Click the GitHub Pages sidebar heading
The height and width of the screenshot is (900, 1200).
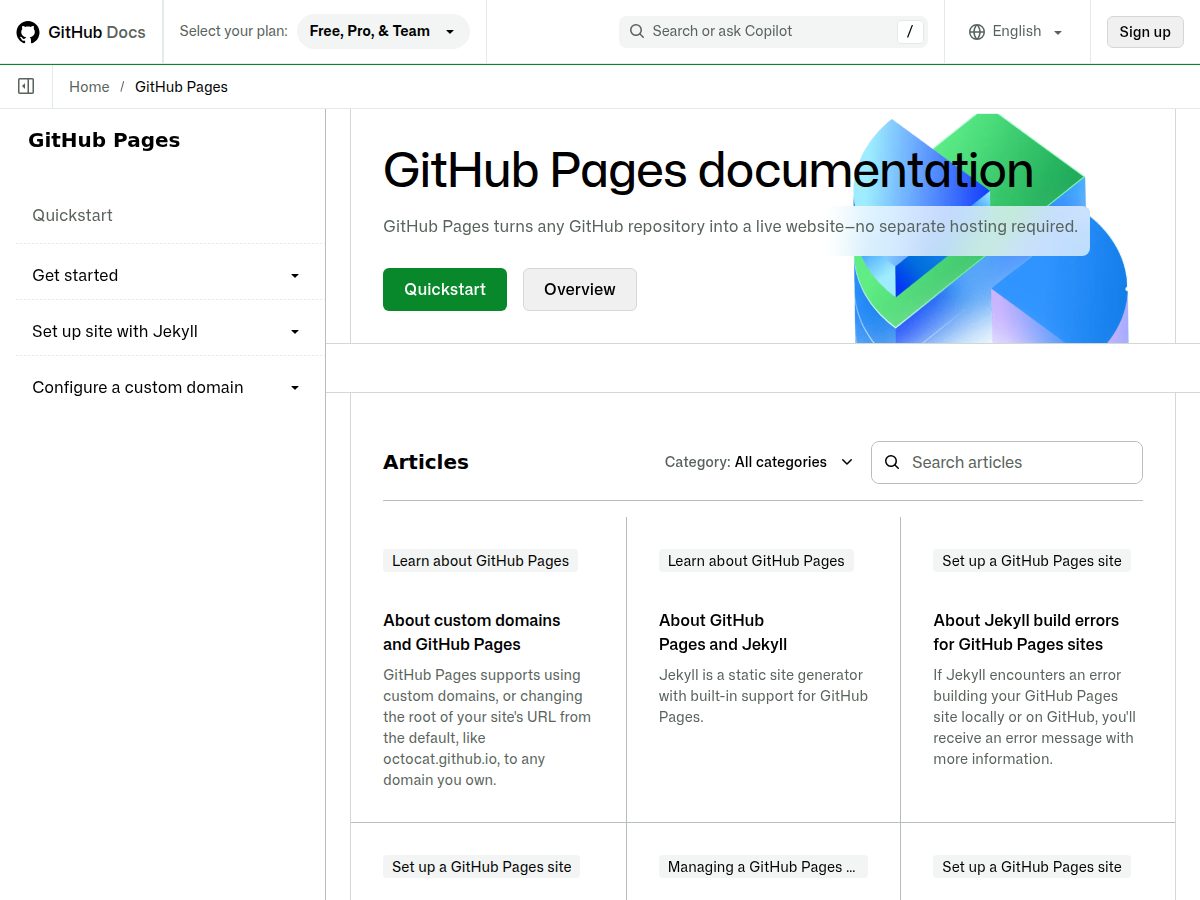104,140
